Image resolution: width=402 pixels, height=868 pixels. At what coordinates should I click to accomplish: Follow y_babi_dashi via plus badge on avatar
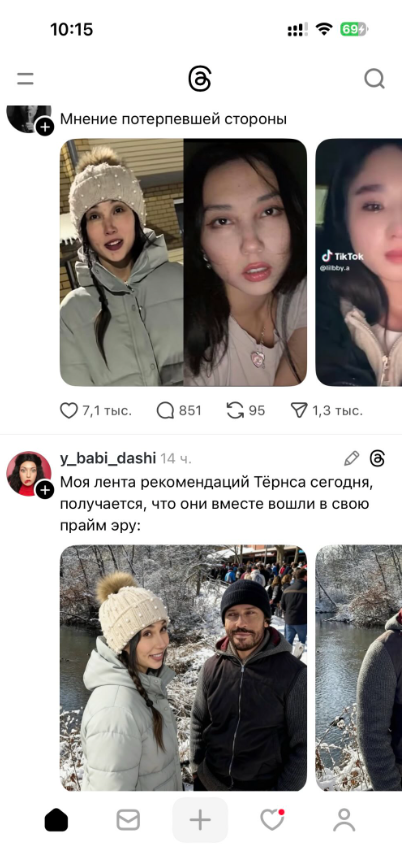coord(45,490)
